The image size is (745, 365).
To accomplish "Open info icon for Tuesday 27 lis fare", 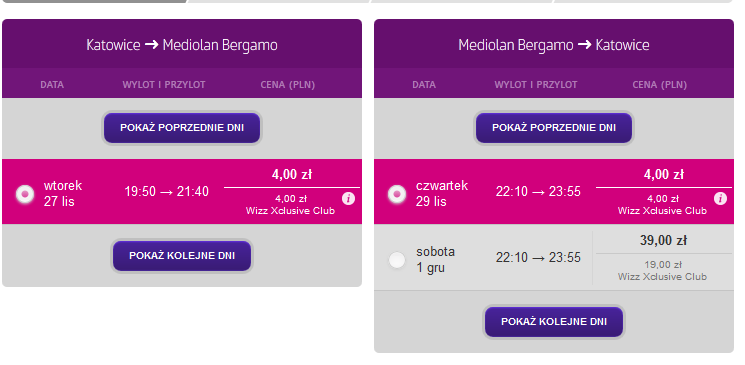I will tap(348, 199).
